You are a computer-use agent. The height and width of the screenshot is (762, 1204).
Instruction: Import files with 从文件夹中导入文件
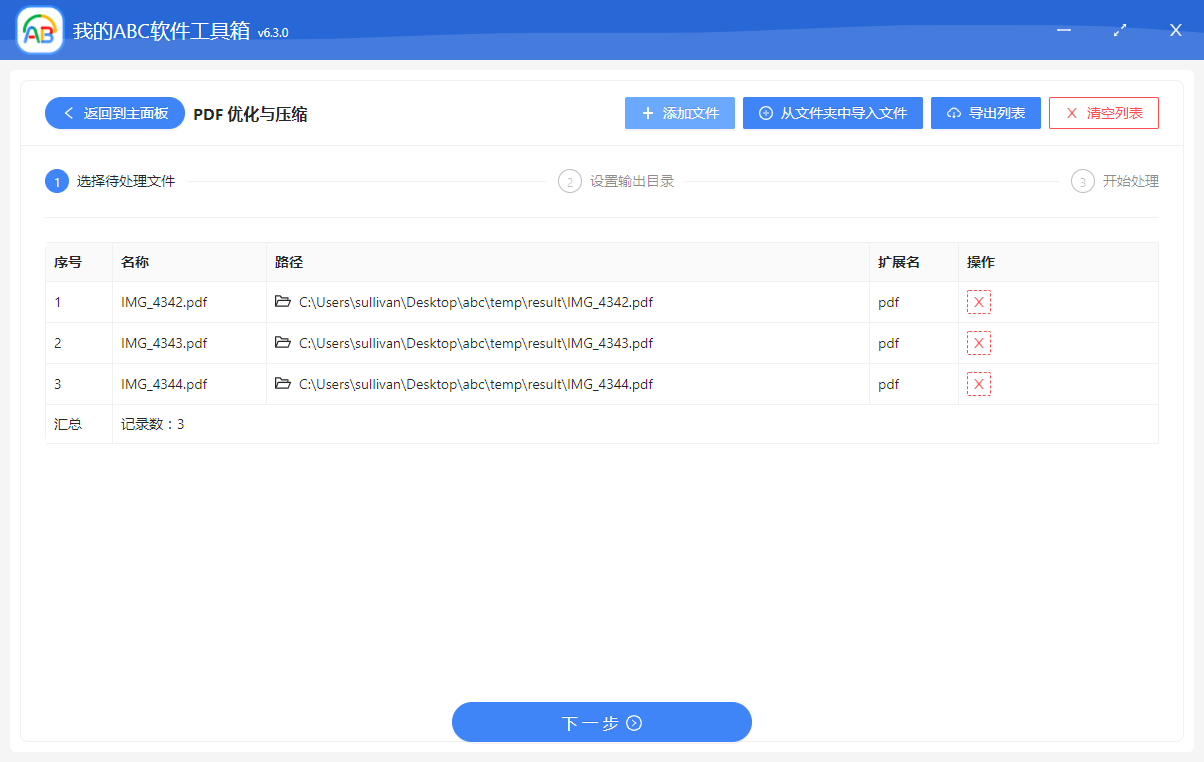(x=833, y=113)
